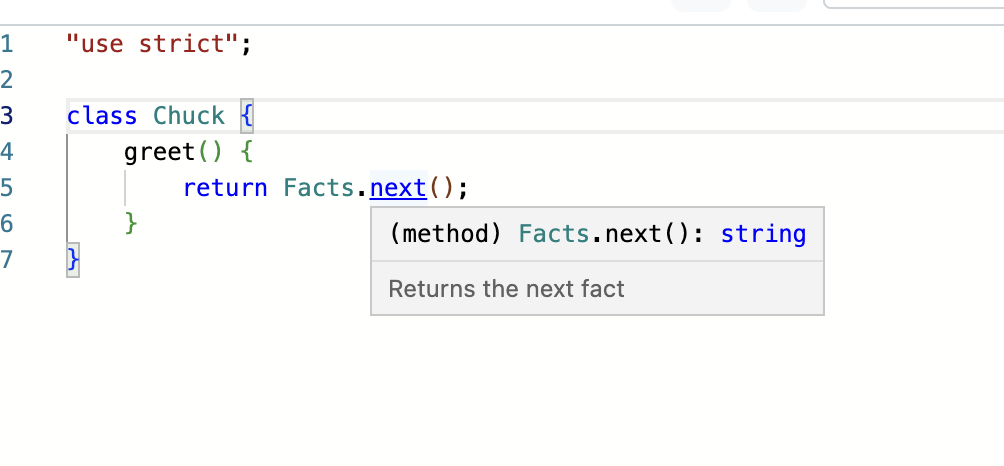The width and height of the screenshot is (1004, 466).
Task: Click the greet method name
Action: point(160,152)
